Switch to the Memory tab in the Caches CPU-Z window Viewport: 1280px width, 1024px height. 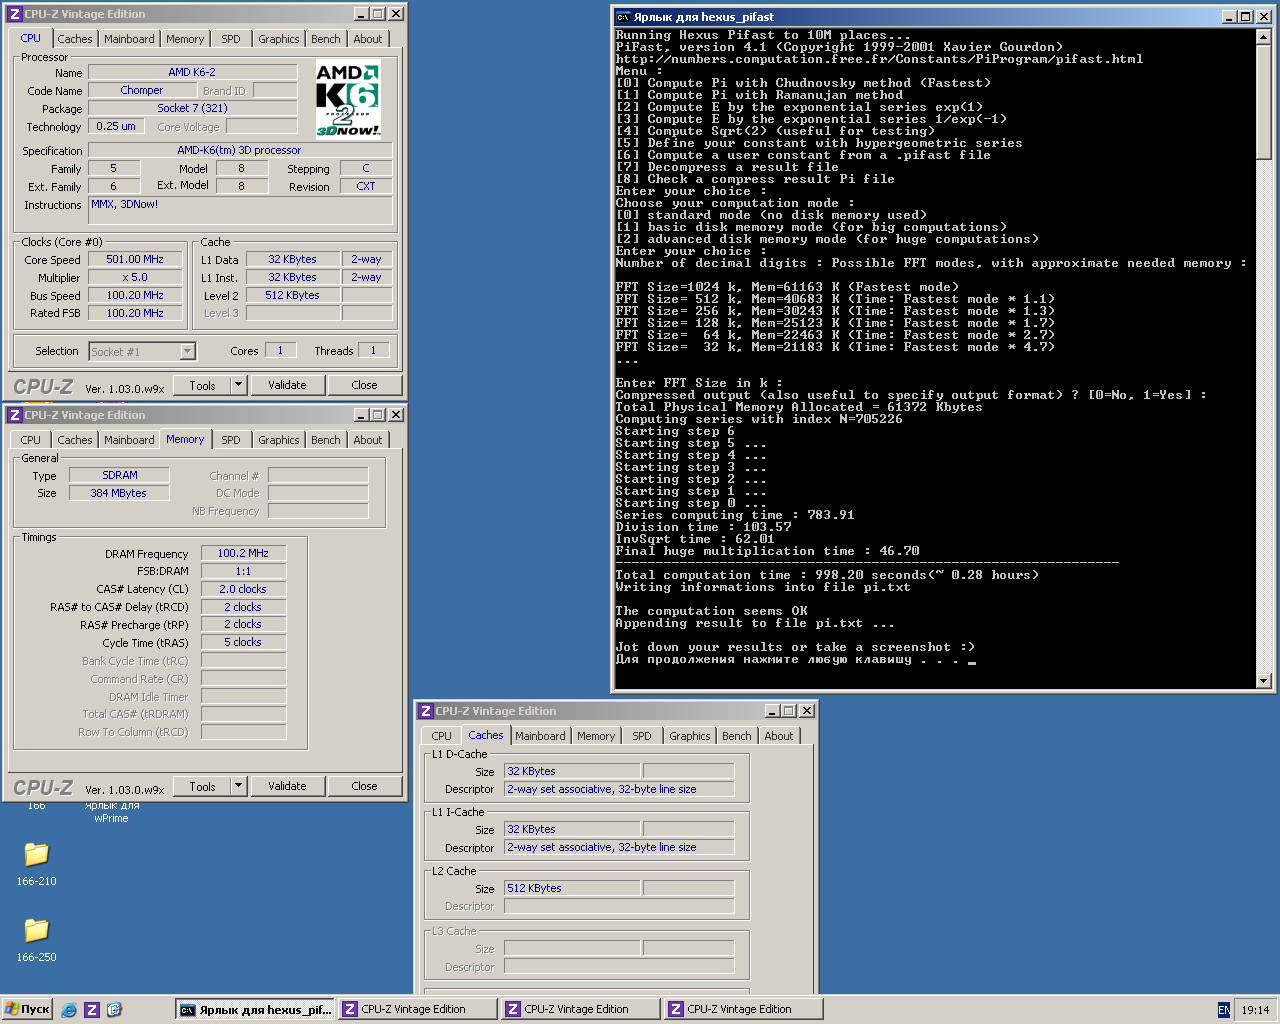click(x=596, y=736)
